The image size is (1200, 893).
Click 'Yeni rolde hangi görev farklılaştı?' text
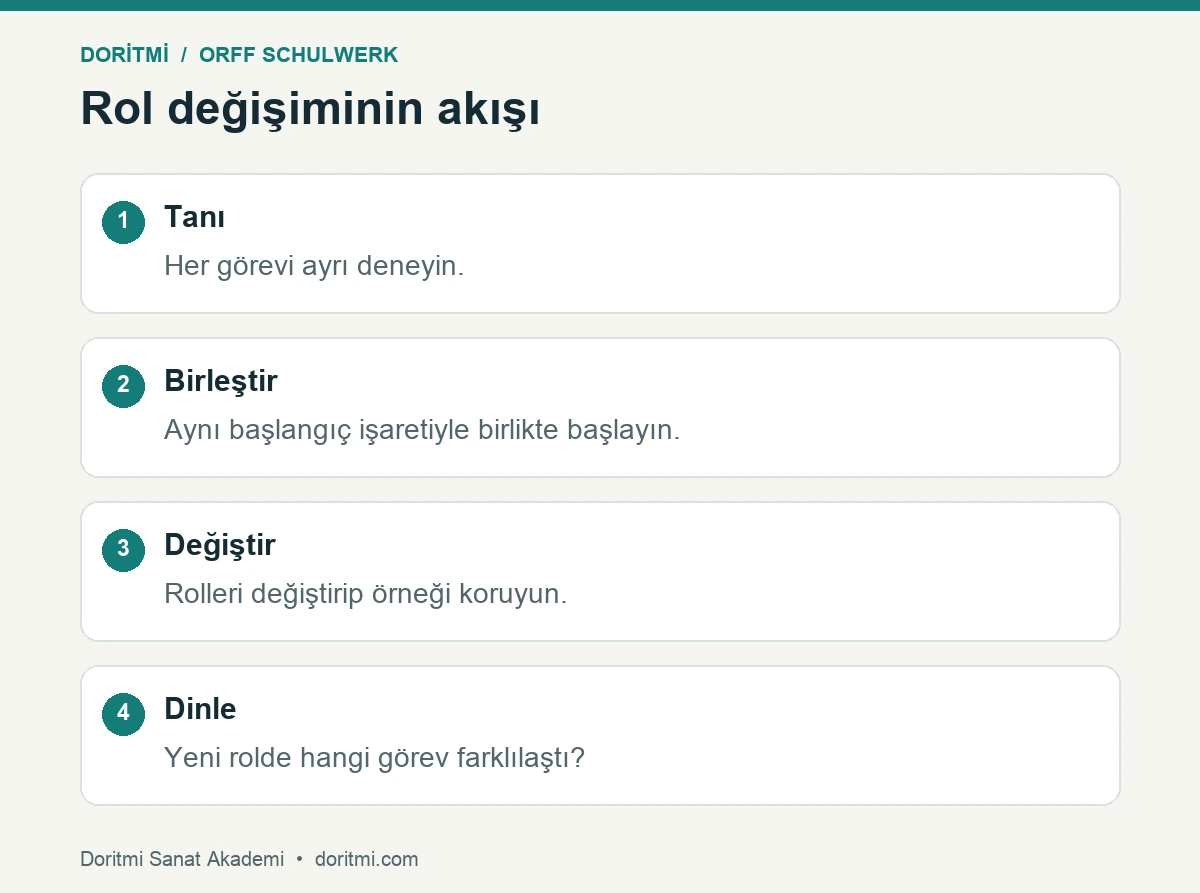click(x=374, y=759)
